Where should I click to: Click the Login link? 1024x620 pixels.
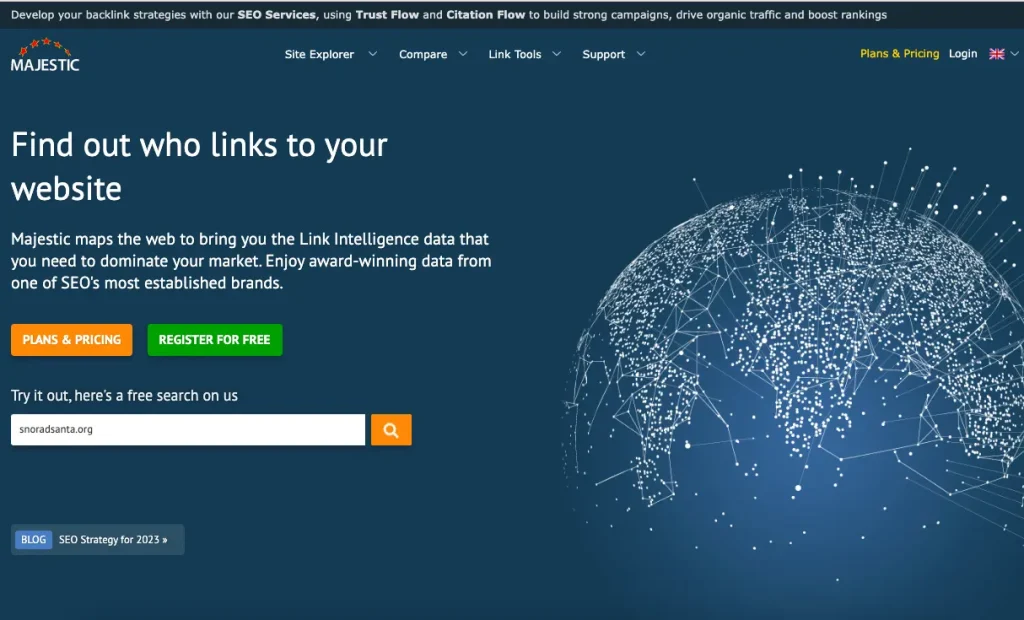(x=963, y=54)
